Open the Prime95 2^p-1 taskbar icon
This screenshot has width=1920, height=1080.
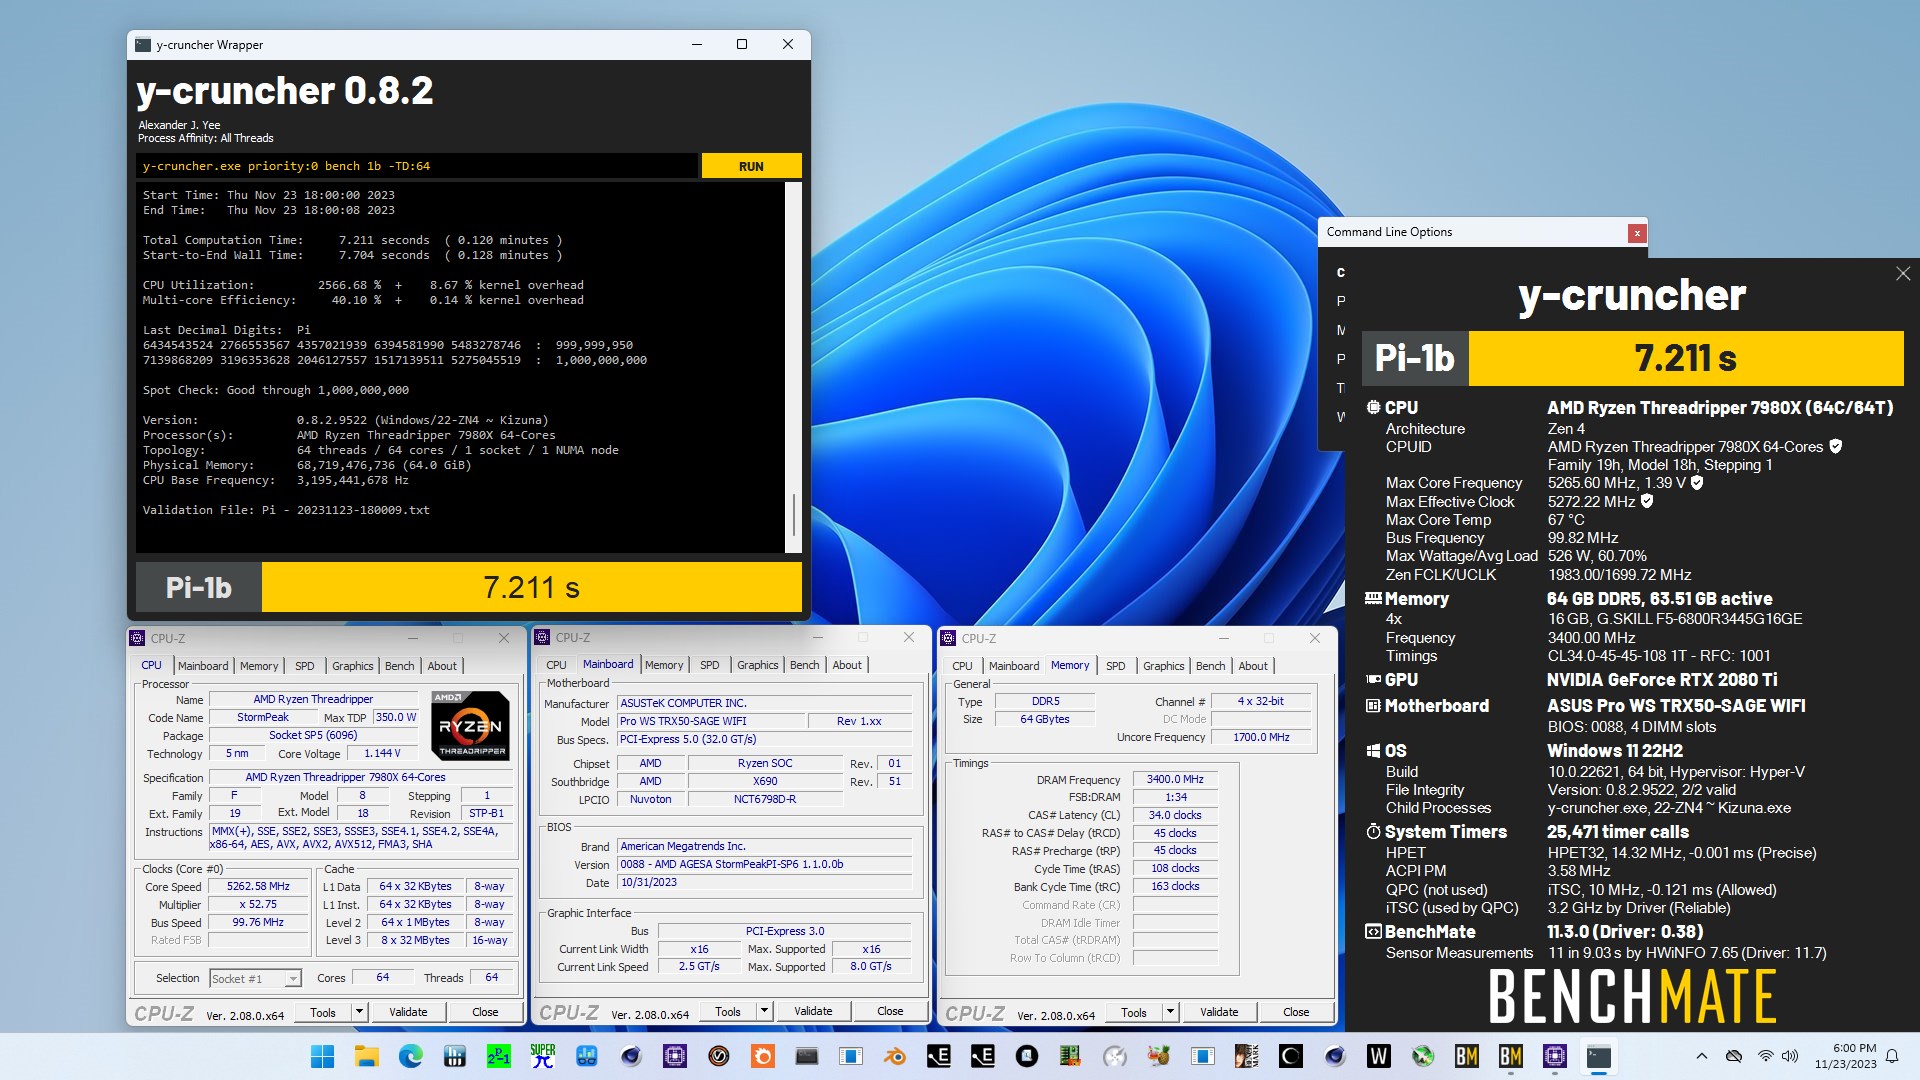point(498,1057)
